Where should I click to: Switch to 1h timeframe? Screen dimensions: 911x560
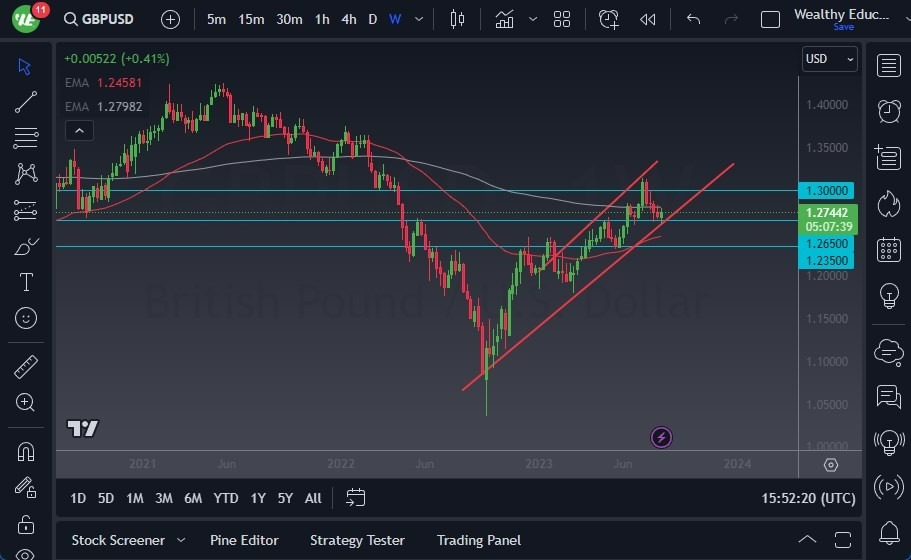(x=322, y=19)
